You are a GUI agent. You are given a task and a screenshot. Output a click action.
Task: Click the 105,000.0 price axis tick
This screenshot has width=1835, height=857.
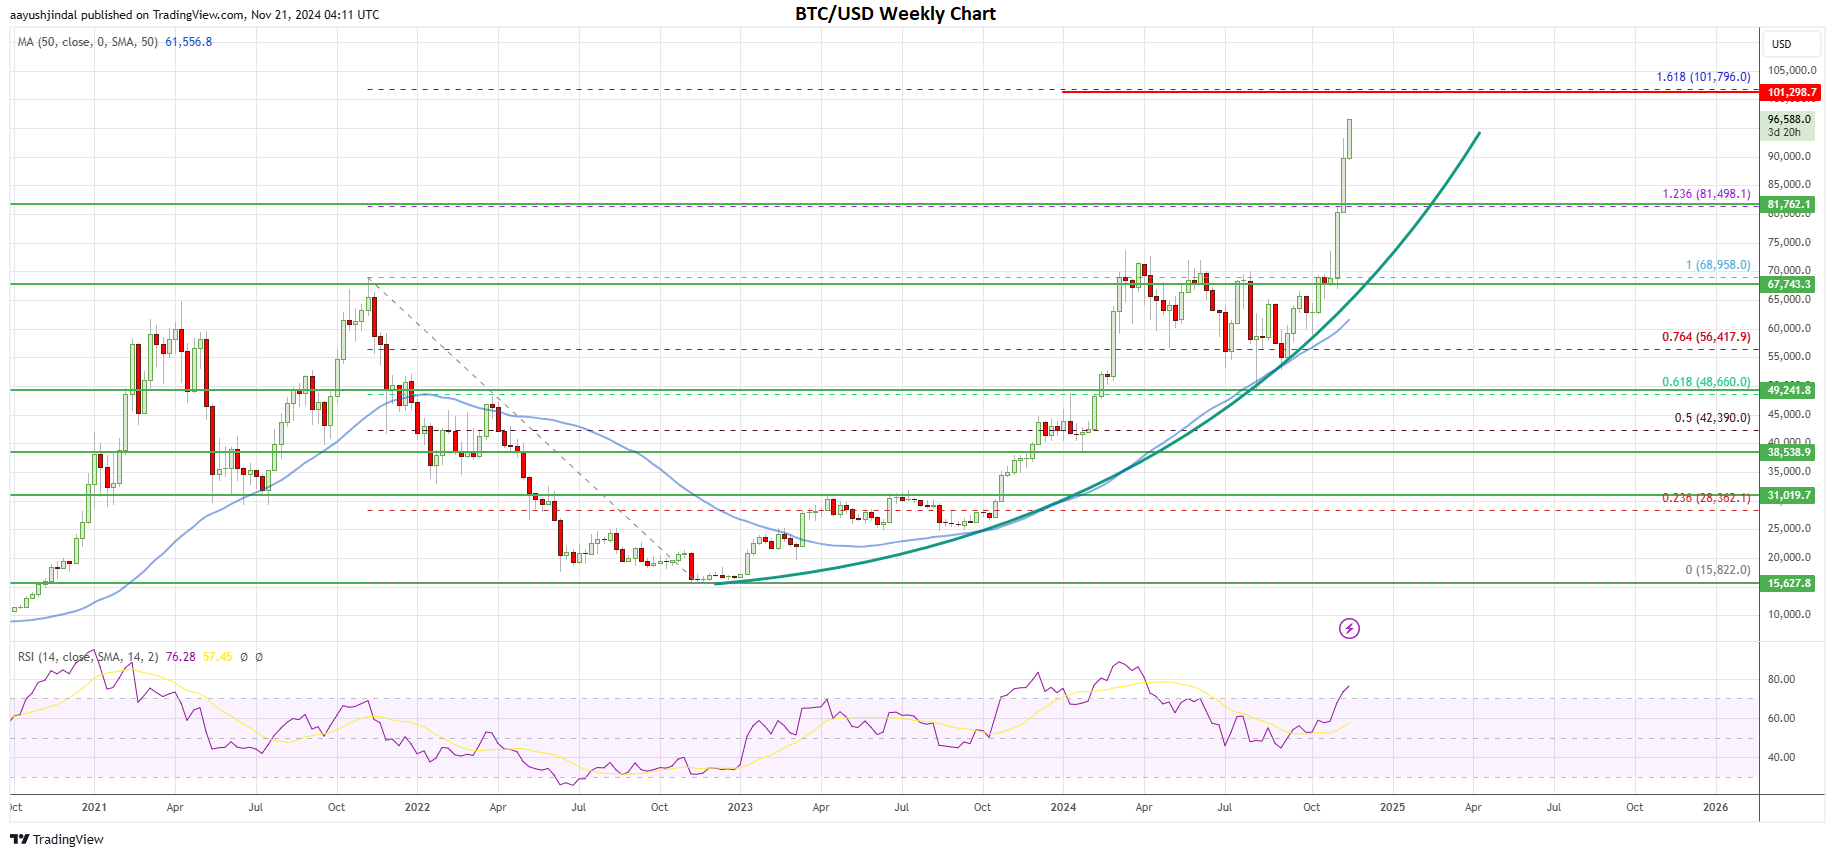pos(1792,70)
